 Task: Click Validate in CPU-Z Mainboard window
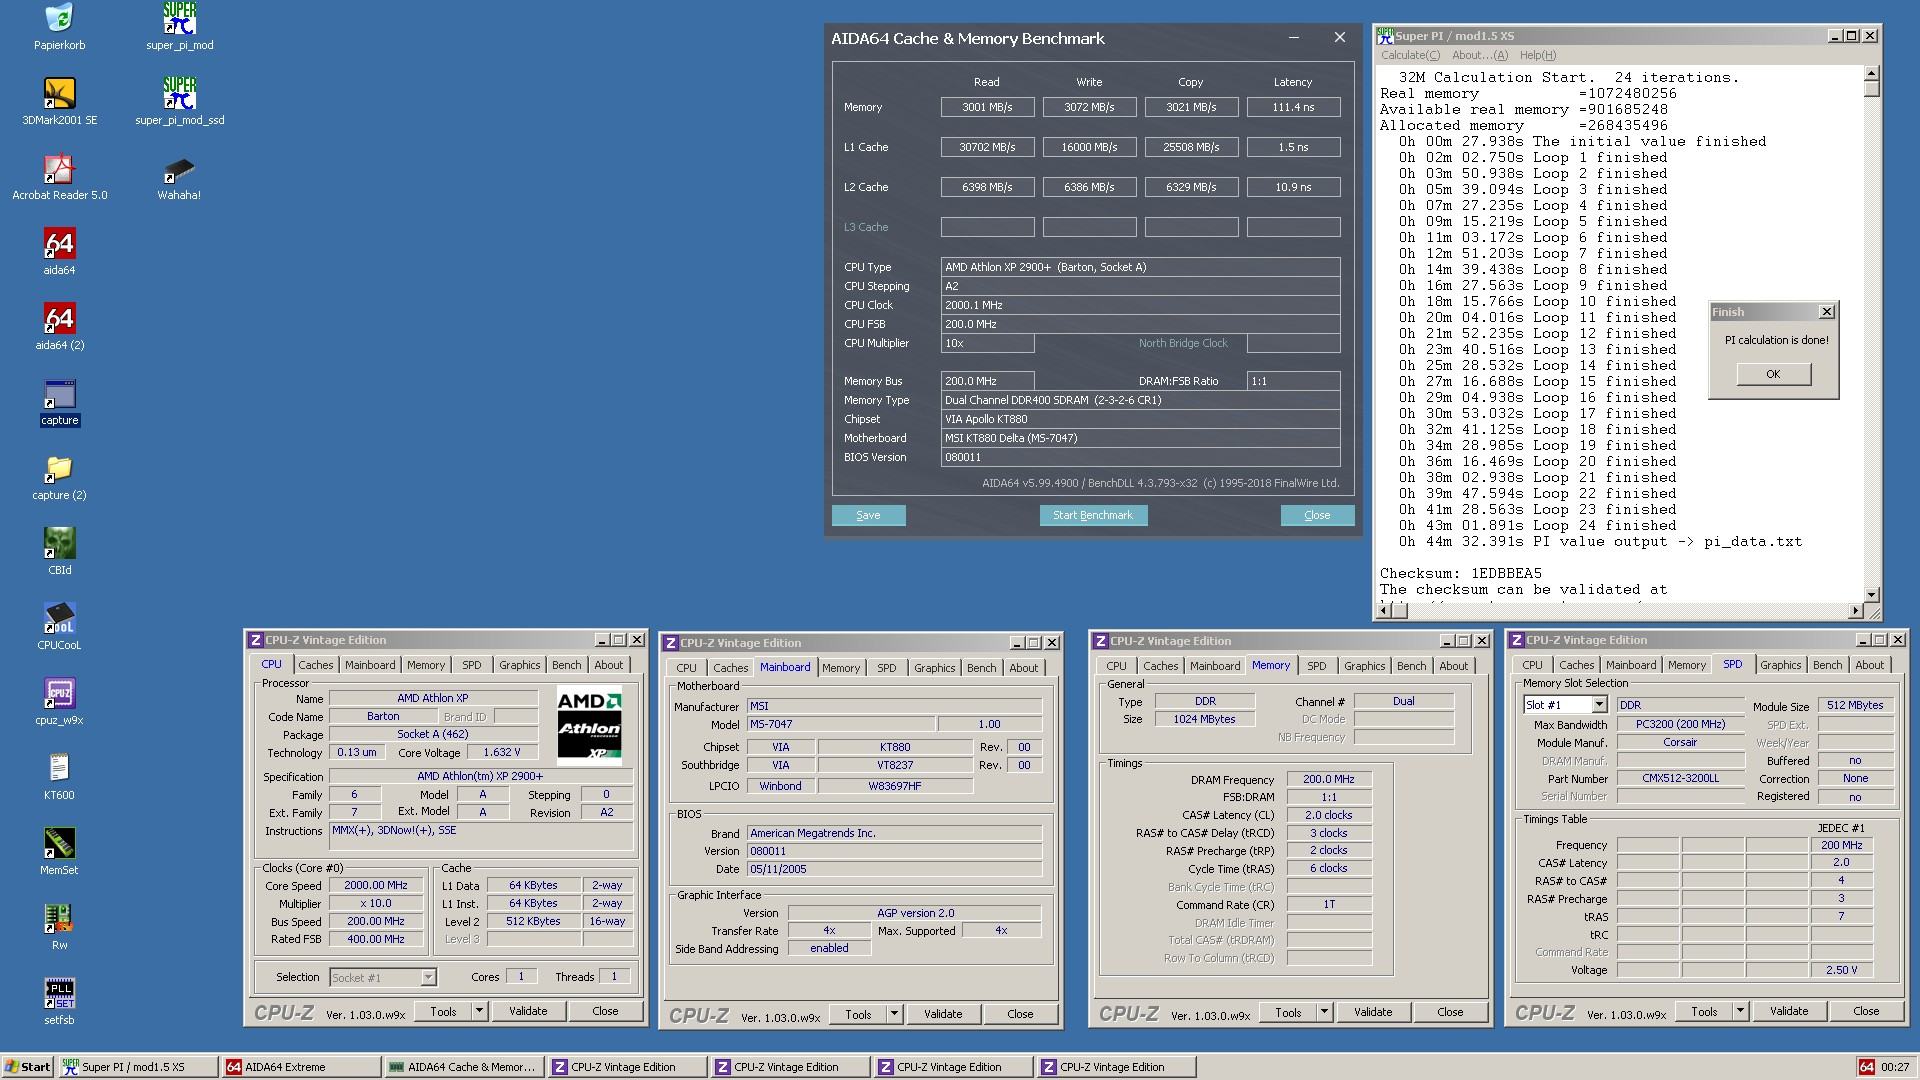click(943, 1014)
